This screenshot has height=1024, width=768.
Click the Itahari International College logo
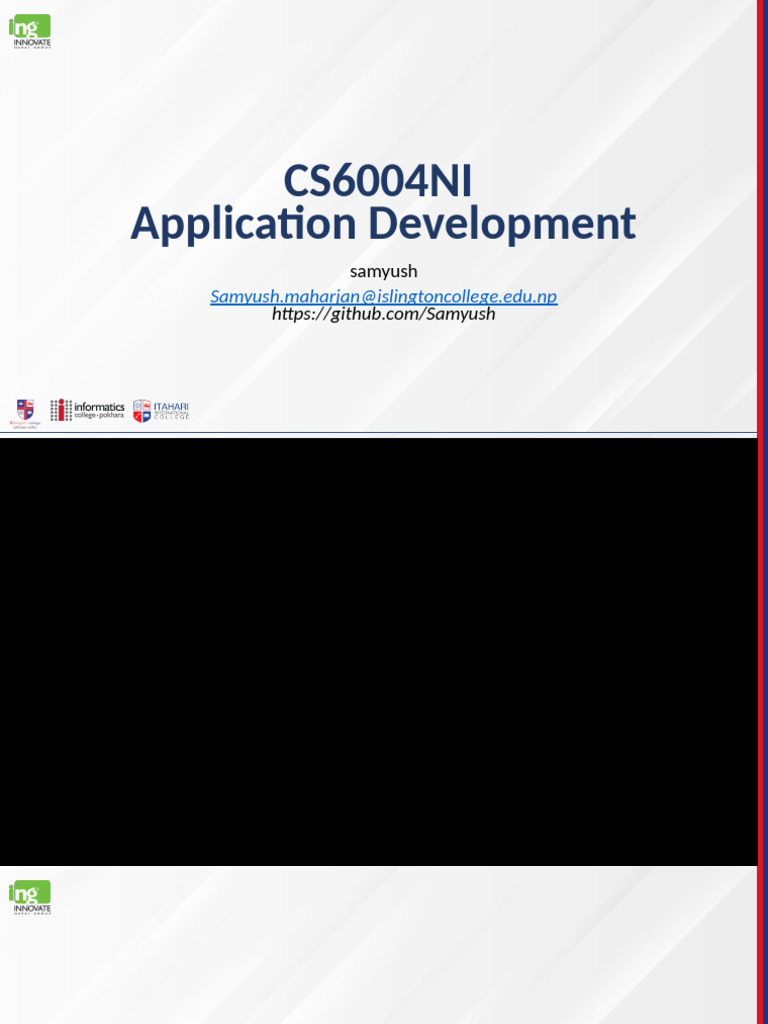[161, 411]
